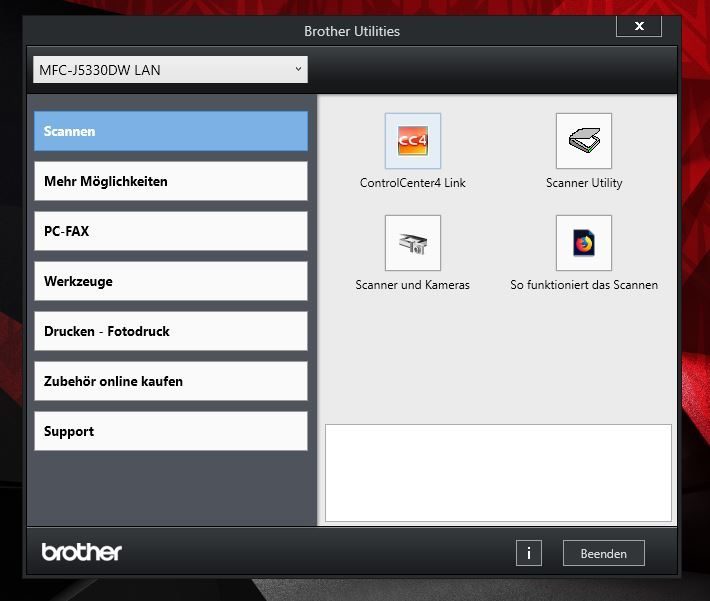Launch the Scanner Utility icon

(584, 141)
